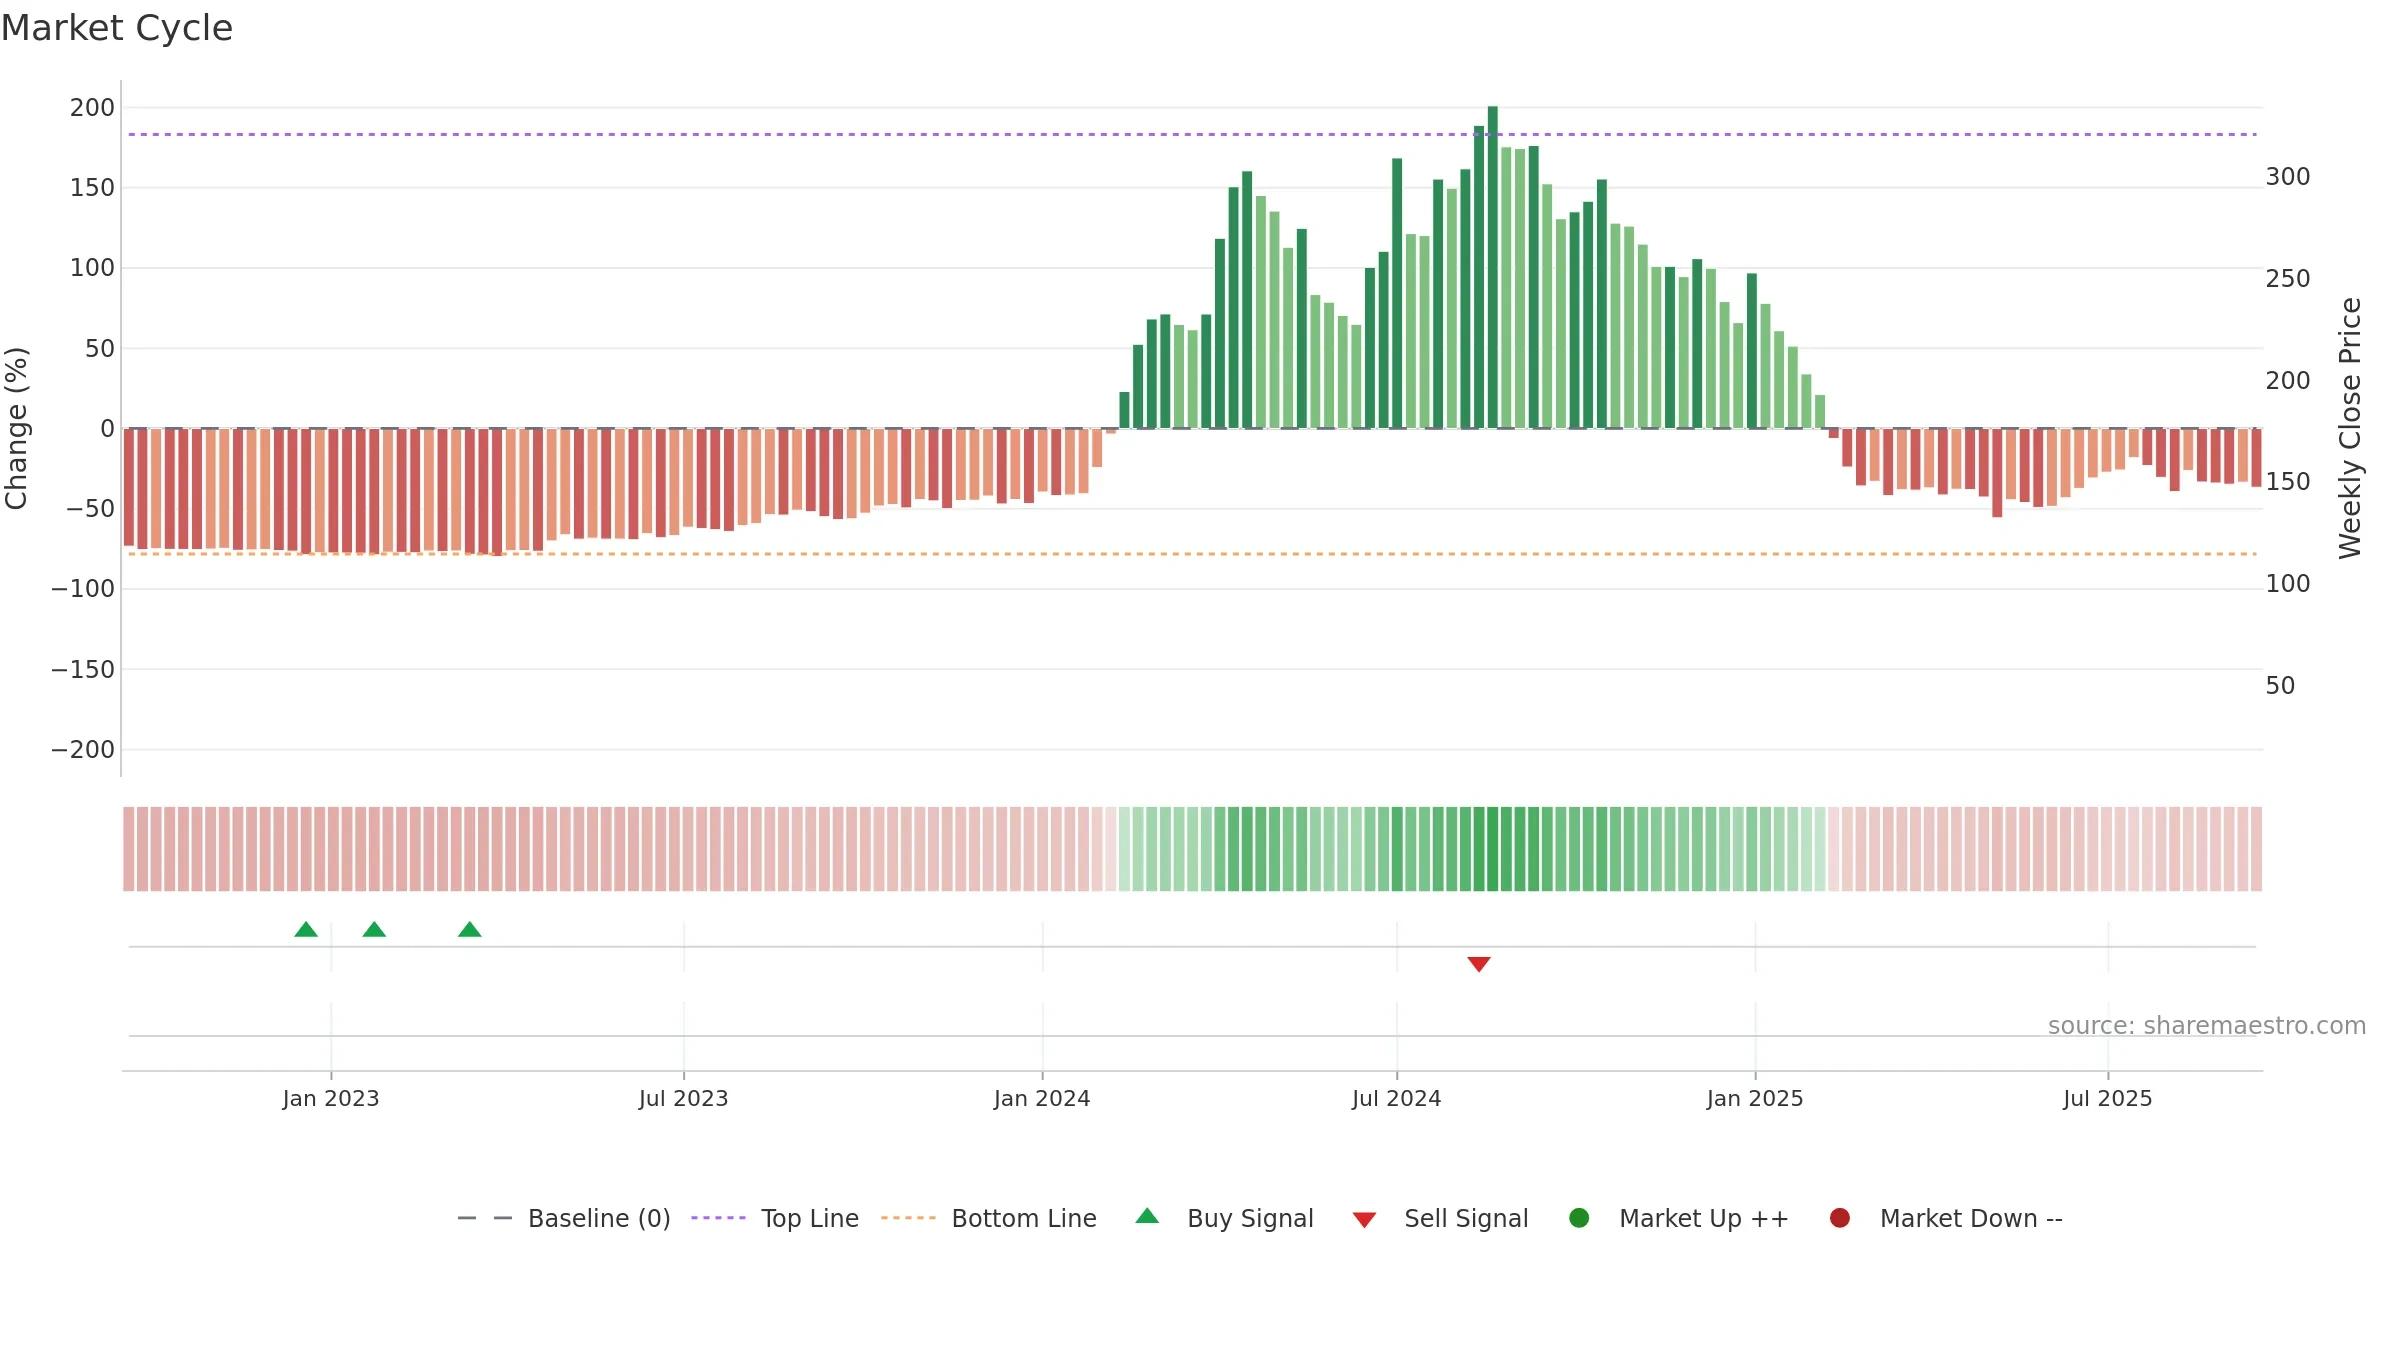This screenshot has height=1350, width=2400.
Task: Click the Jul 2024 axis label
Action: (x=1397, y=1099)
